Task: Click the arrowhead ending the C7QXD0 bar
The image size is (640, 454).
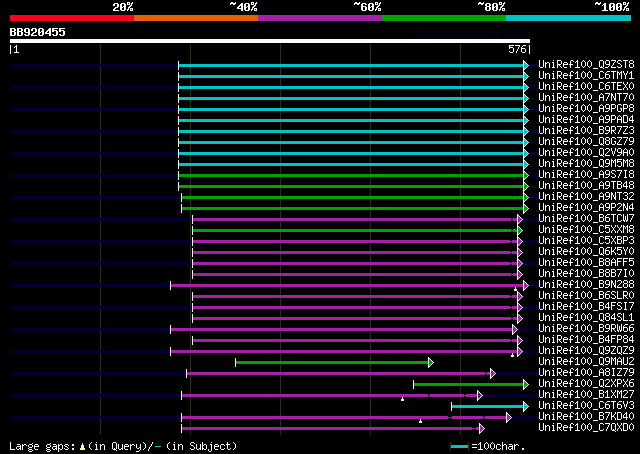Action: click(x=482, y=429)
